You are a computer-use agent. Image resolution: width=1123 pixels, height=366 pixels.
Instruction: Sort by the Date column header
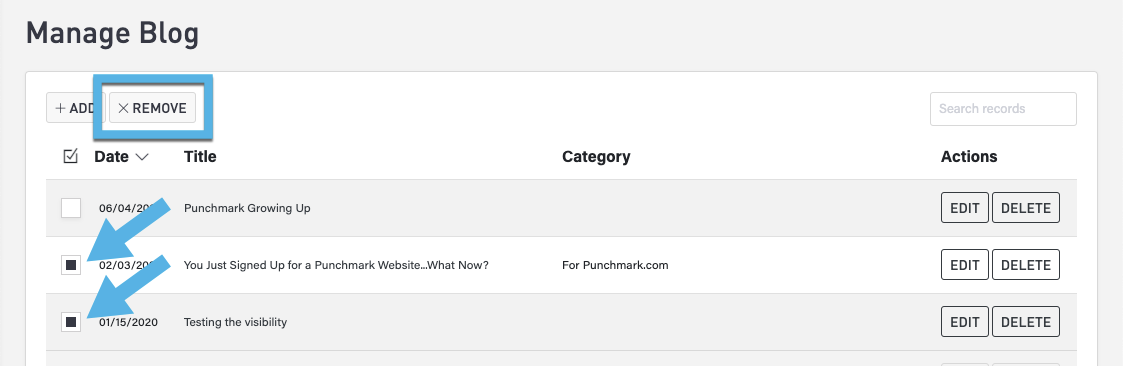(x=111, y=156)
